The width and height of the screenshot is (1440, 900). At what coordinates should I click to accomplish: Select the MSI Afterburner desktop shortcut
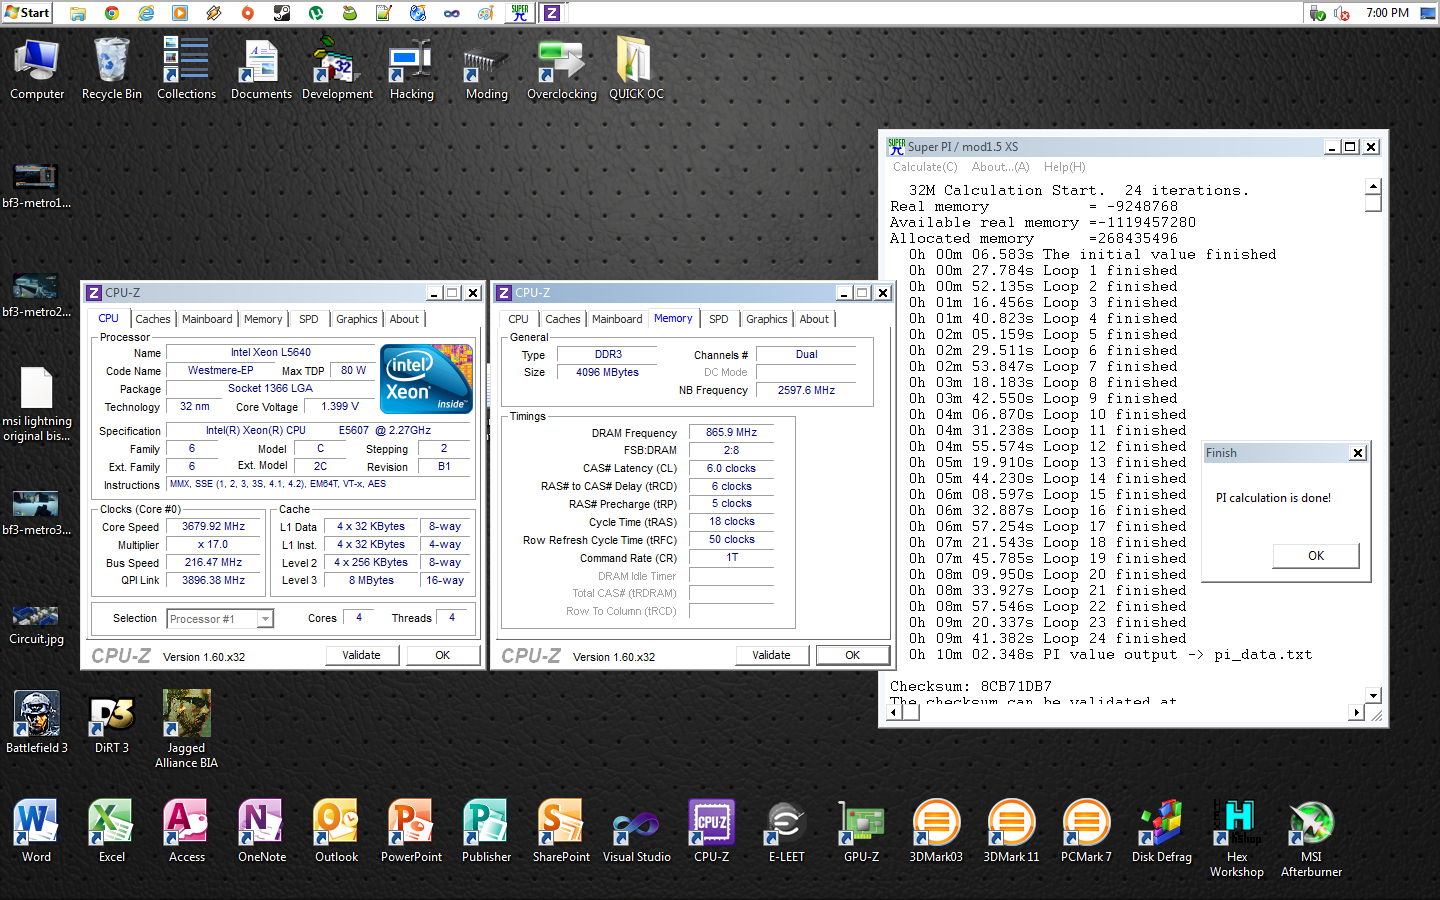pyautogui.click(x=1311, y=838)
